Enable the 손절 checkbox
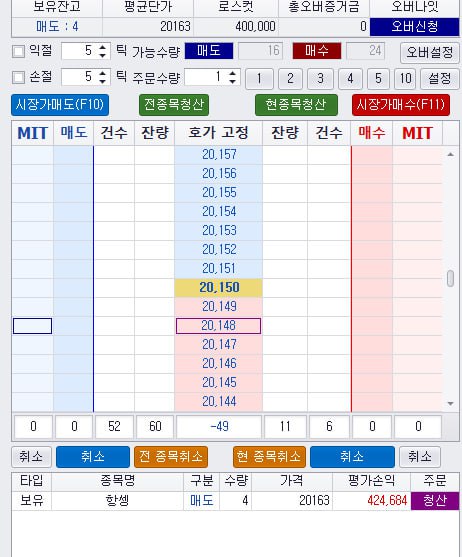The width and height of the screenshot is (462, 557). coord(18,77)
